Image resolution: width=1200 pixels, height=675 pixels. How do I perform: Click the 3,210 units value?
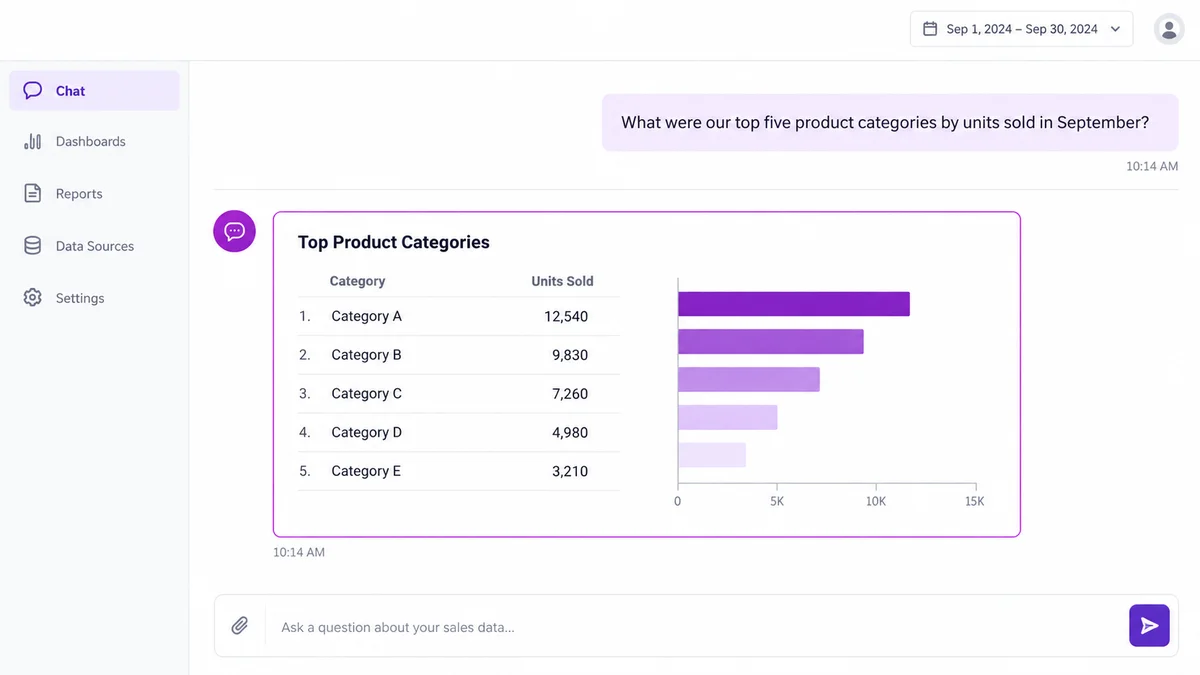click(570, 471)
